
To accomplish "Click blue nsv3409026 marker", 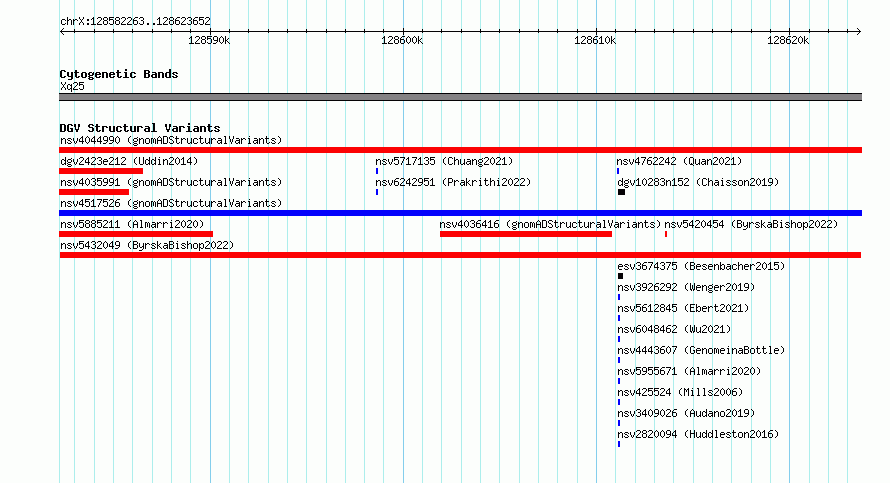I will click(x=619, y=423).
